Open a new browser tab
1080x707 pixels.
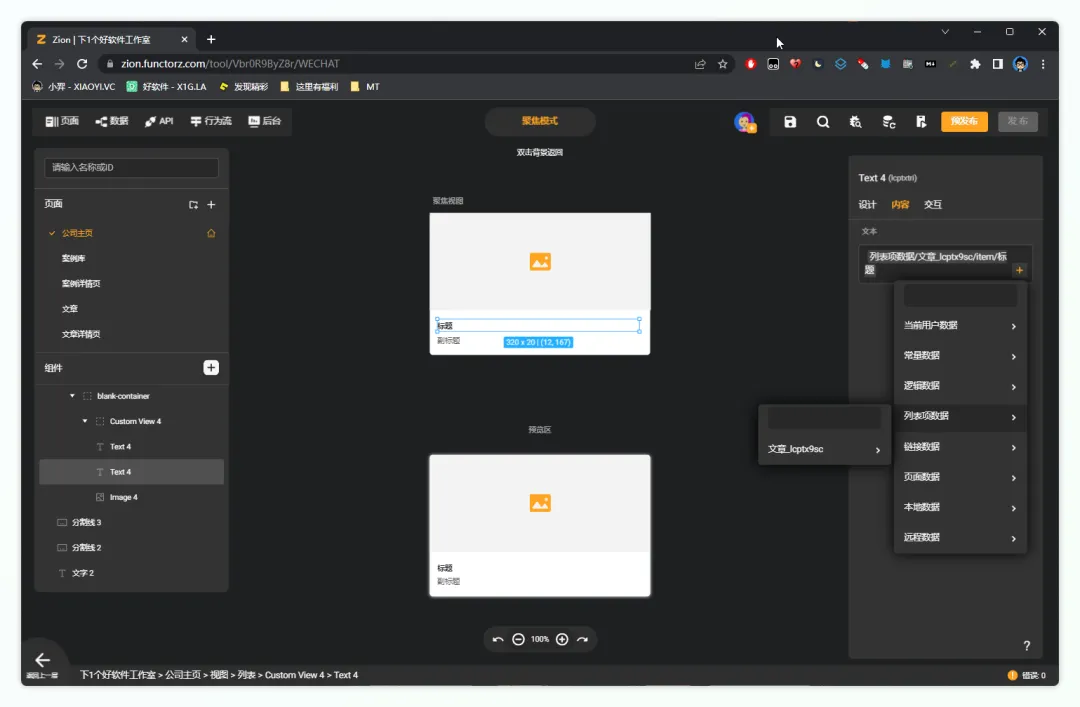point(211,39)
